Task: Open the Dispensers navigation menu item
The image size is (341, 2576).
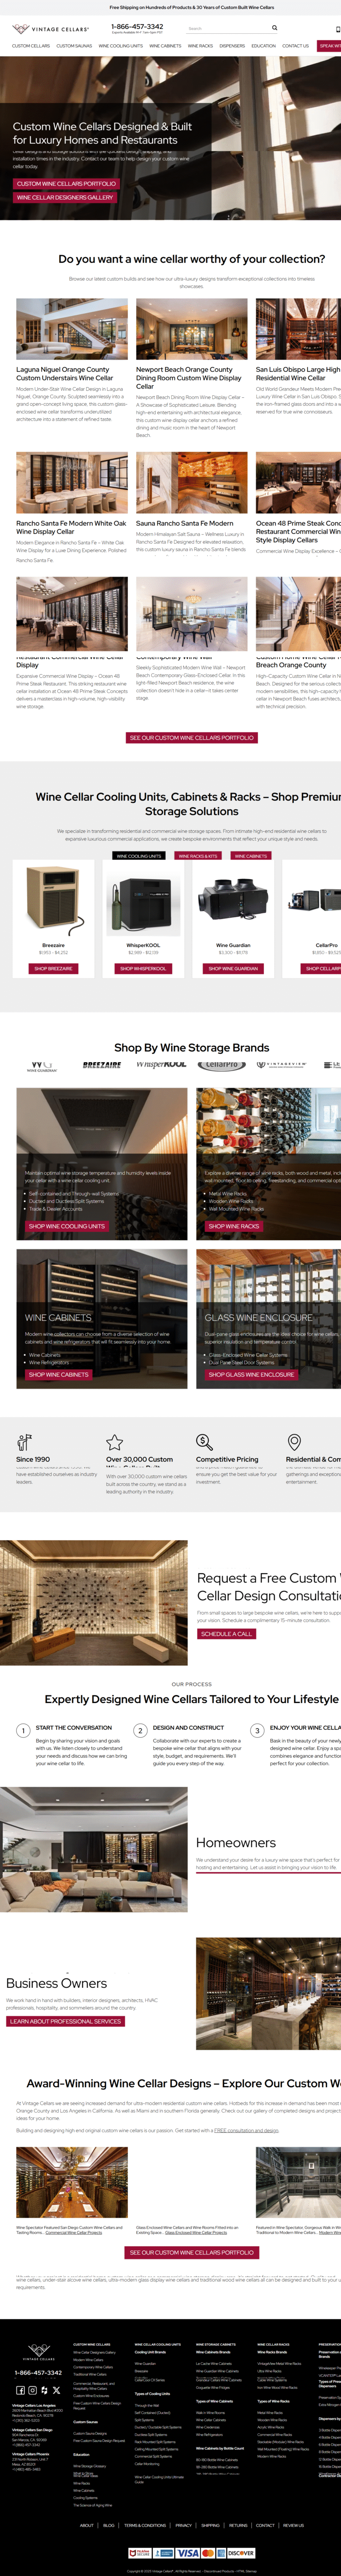Action: [x=232, y=46]
